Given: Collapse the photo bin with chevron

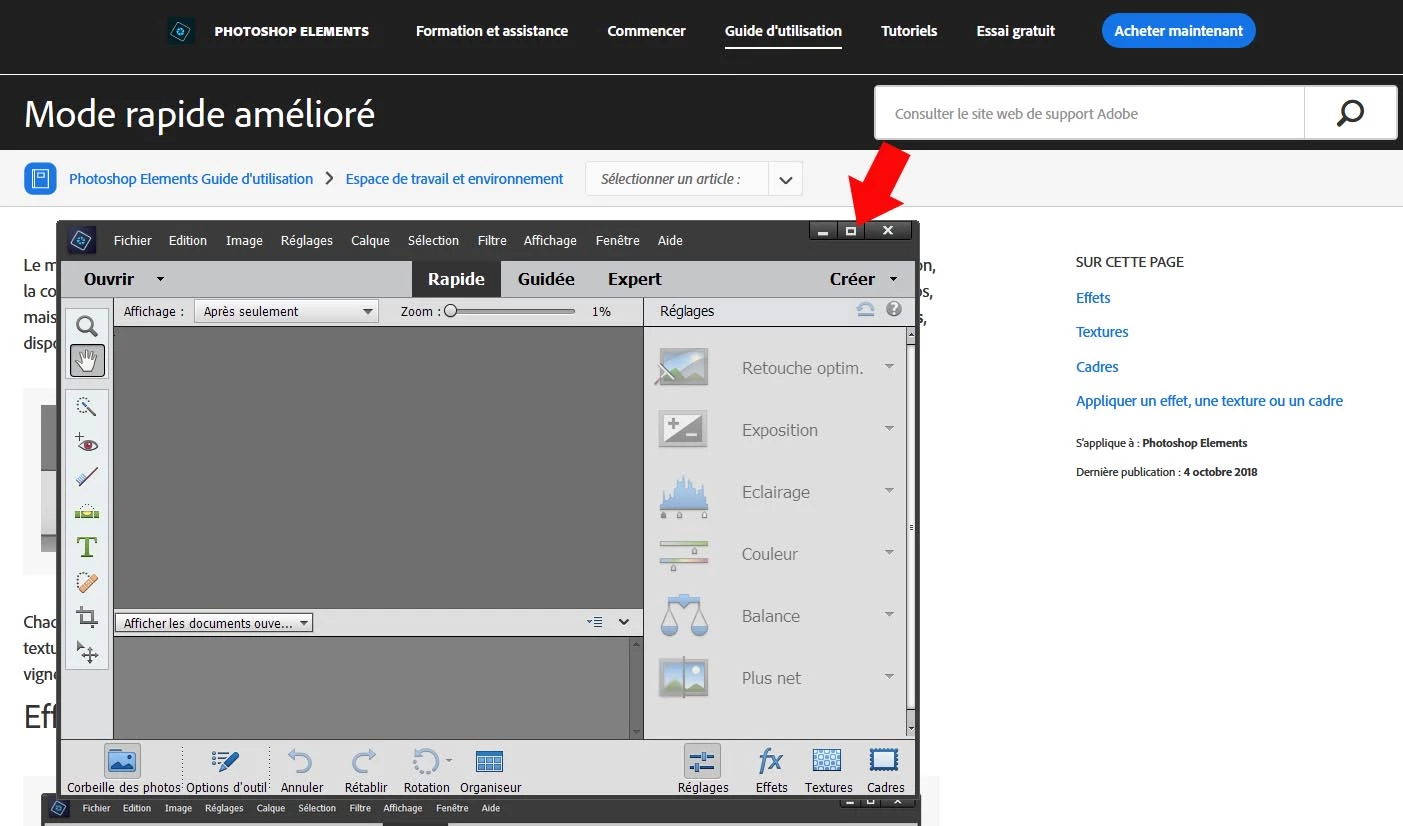Looking at the screenshot, I should coord(624,622).
